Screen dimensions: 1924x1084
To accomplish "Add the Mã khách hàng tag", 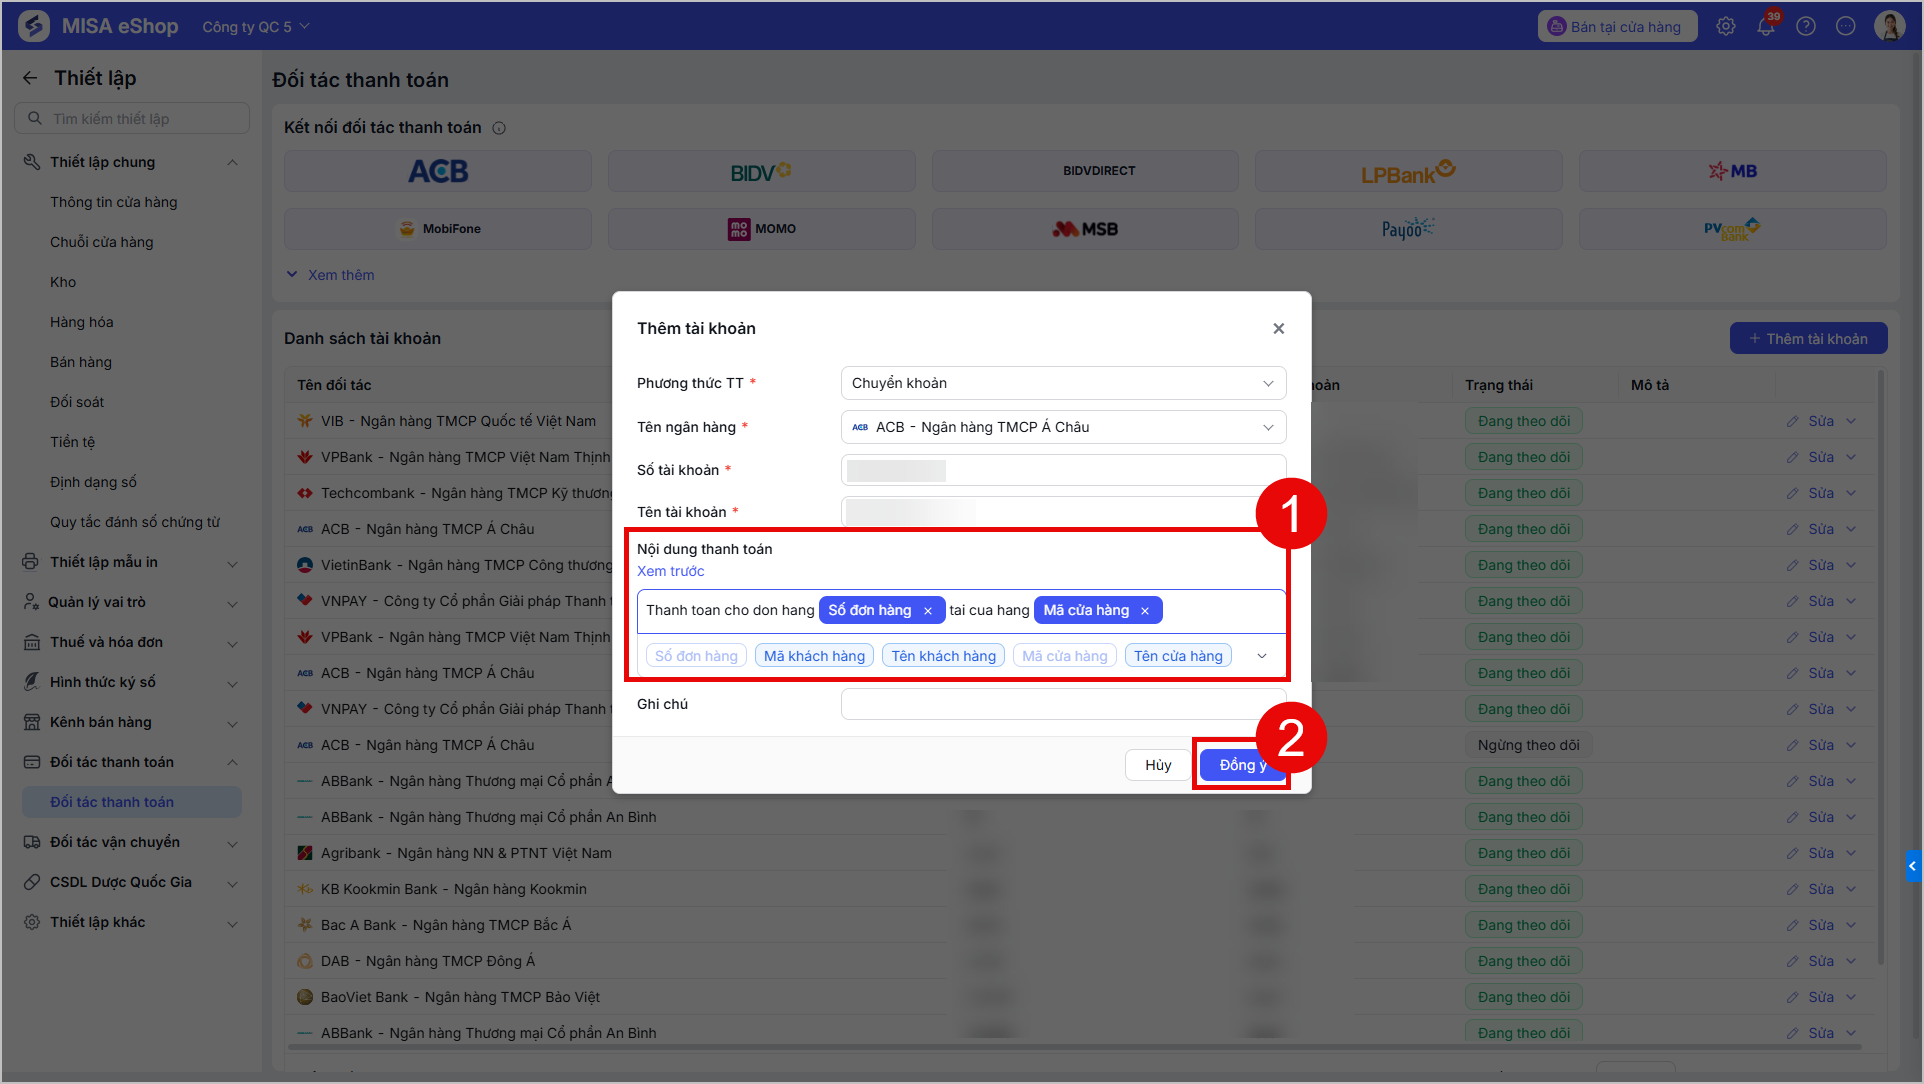I will (x=815, y=656).
